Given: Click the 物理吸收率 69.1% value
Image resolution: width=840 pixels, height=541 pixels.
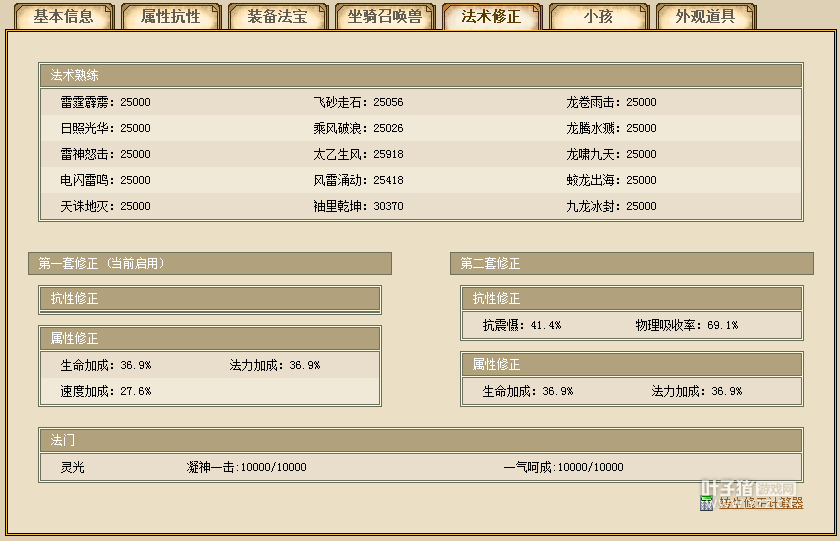Looking at the screenshot, I should (686, 325).
